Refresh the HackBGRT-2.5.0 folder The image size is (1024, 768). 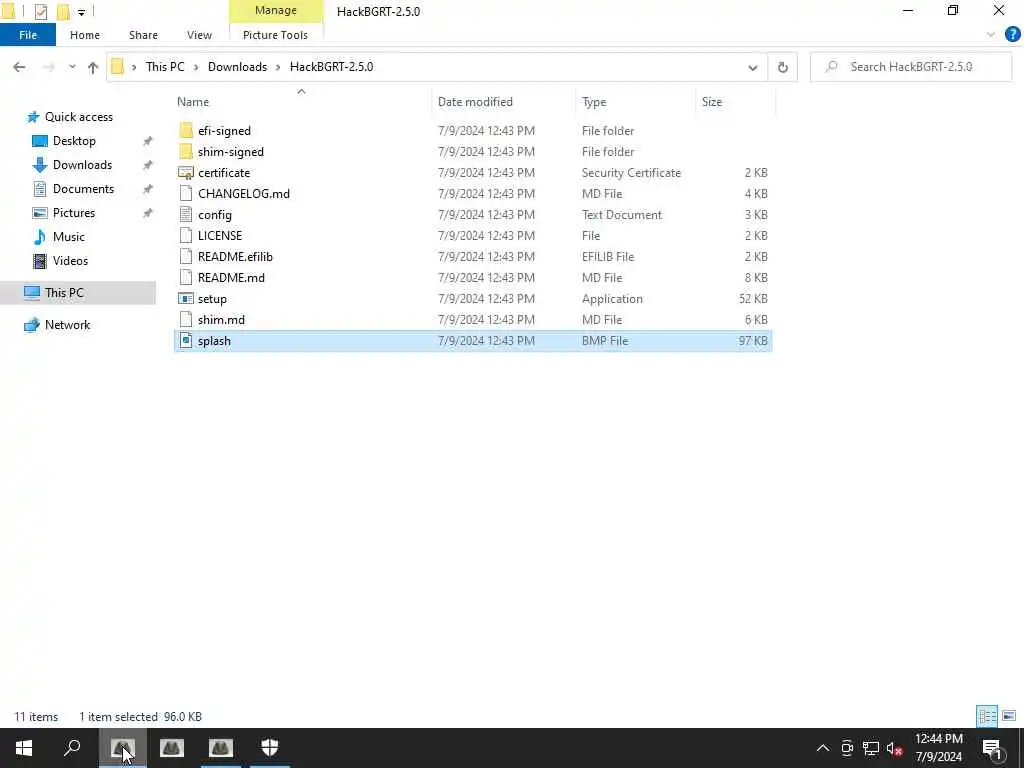tap(782, 67)
